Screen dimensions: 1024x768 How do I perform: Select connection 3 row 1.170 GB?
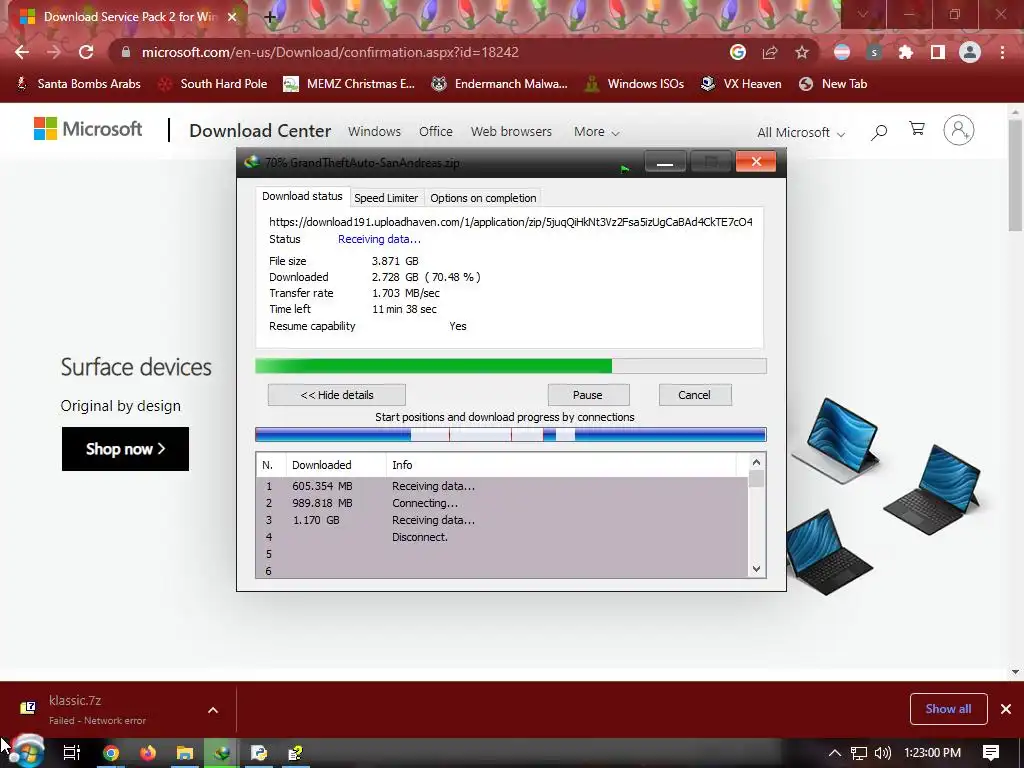502,520
